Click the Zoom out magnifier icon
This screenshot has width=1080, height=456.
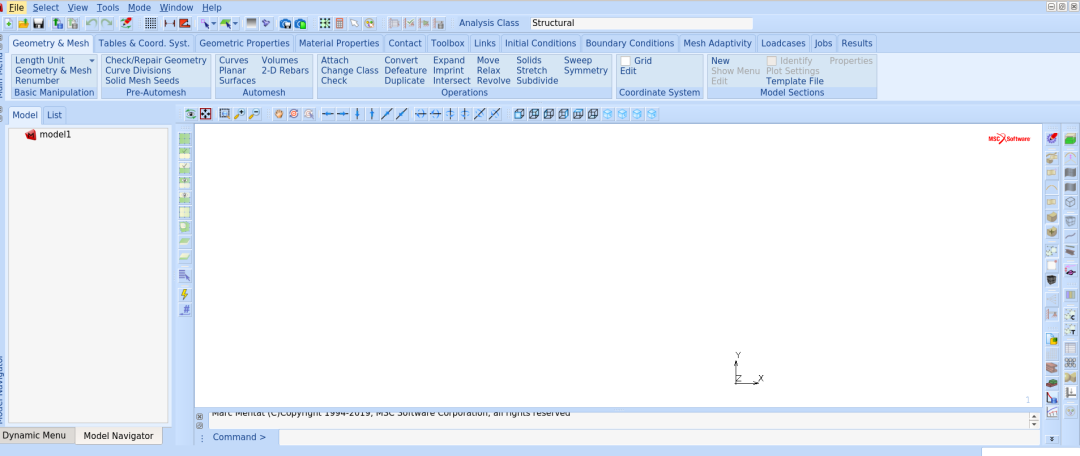coord(254,114)
